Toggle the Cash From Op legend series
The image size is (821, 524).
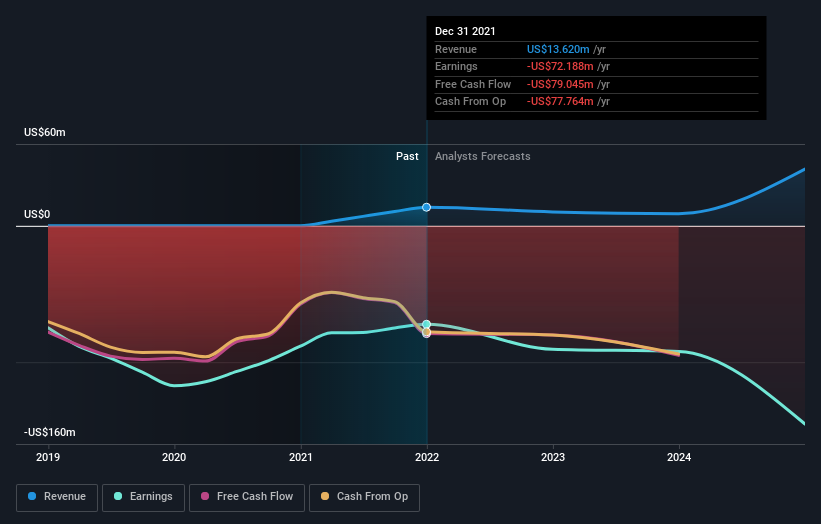(x=364, y=497)
